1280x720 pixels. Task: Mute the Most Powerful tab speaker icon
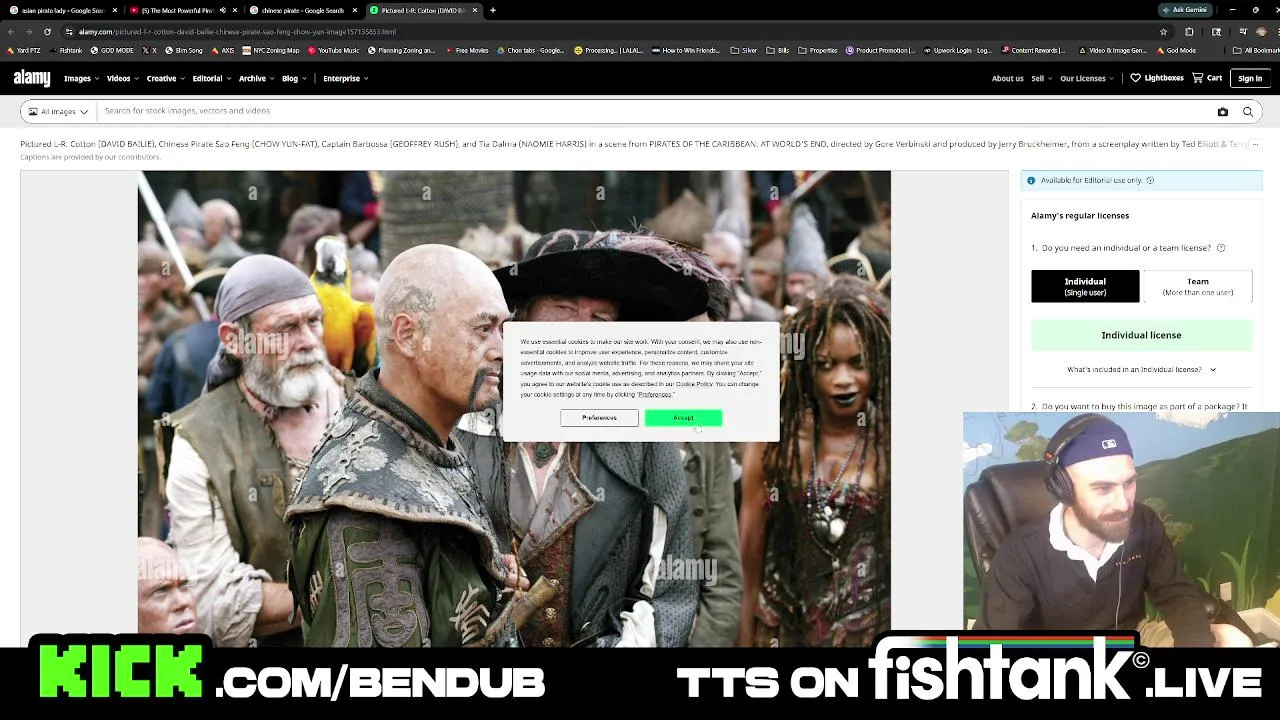click(x=222, y=10)
